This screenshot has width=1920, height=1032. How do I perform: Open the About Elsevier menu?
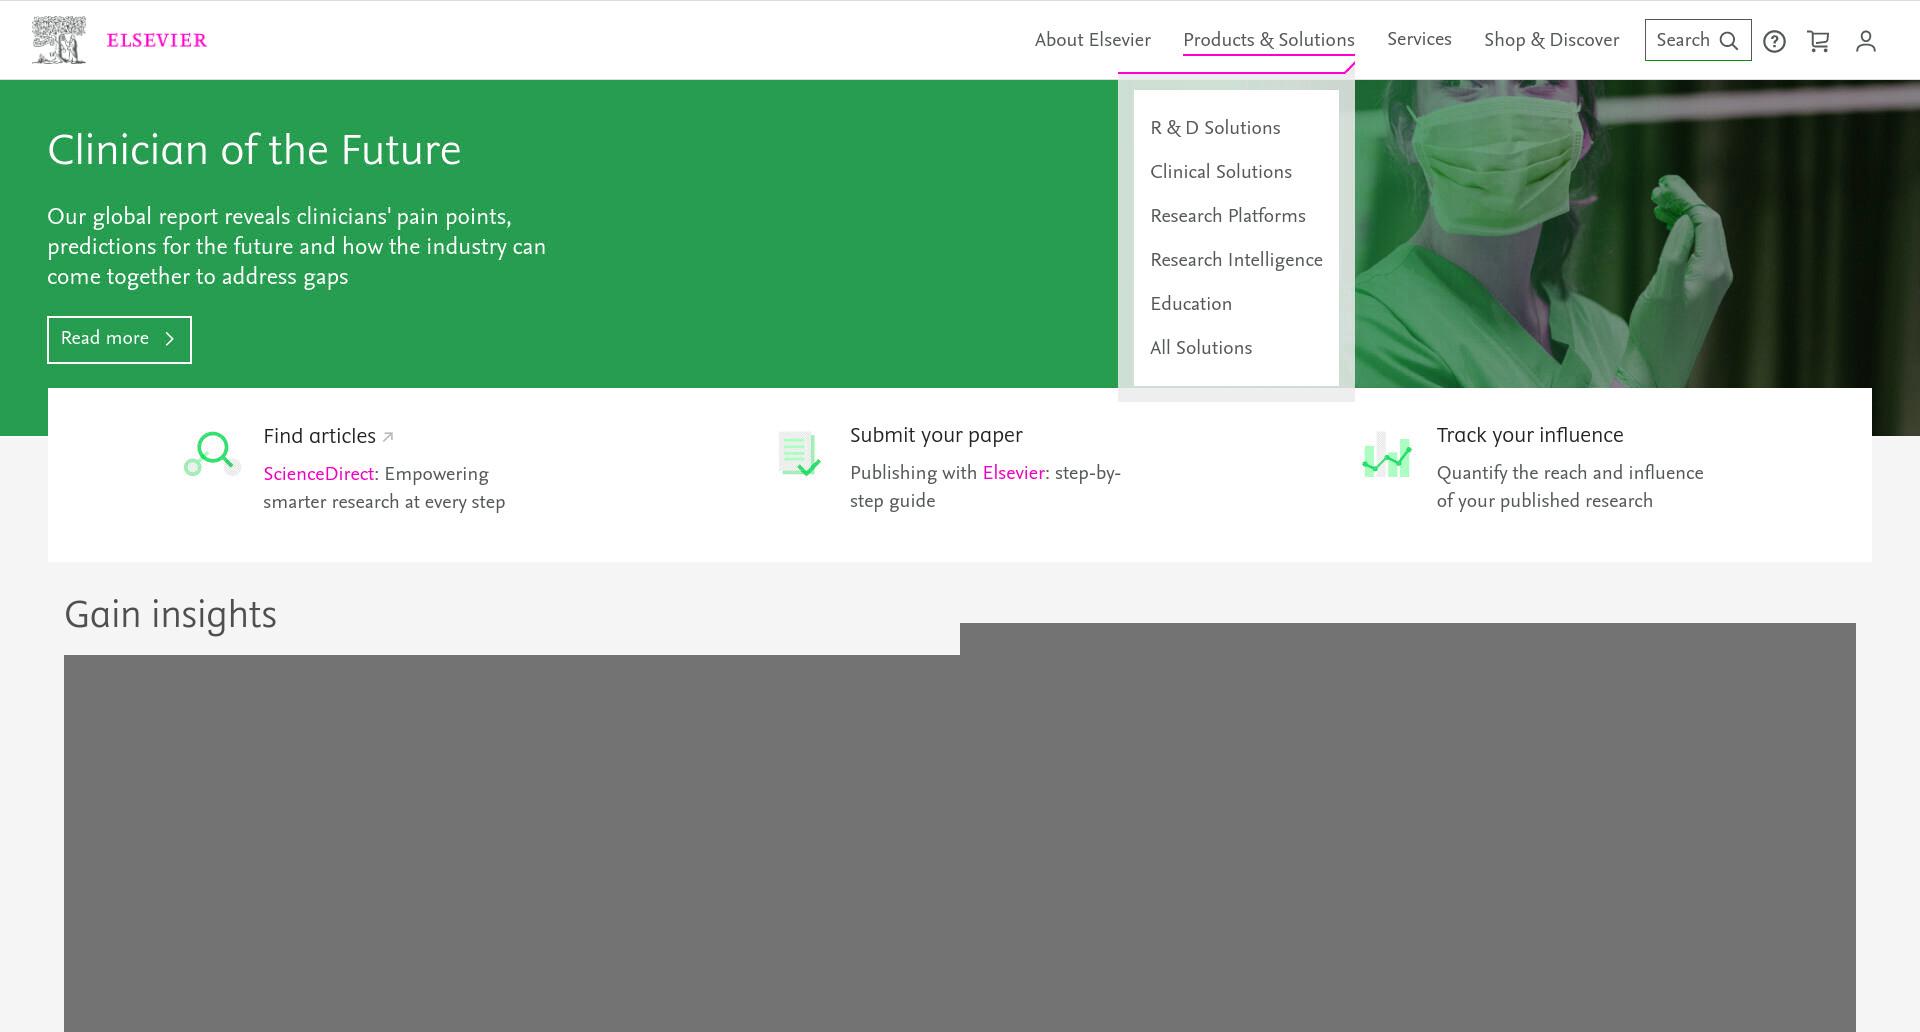click(x=1092, y=40)
